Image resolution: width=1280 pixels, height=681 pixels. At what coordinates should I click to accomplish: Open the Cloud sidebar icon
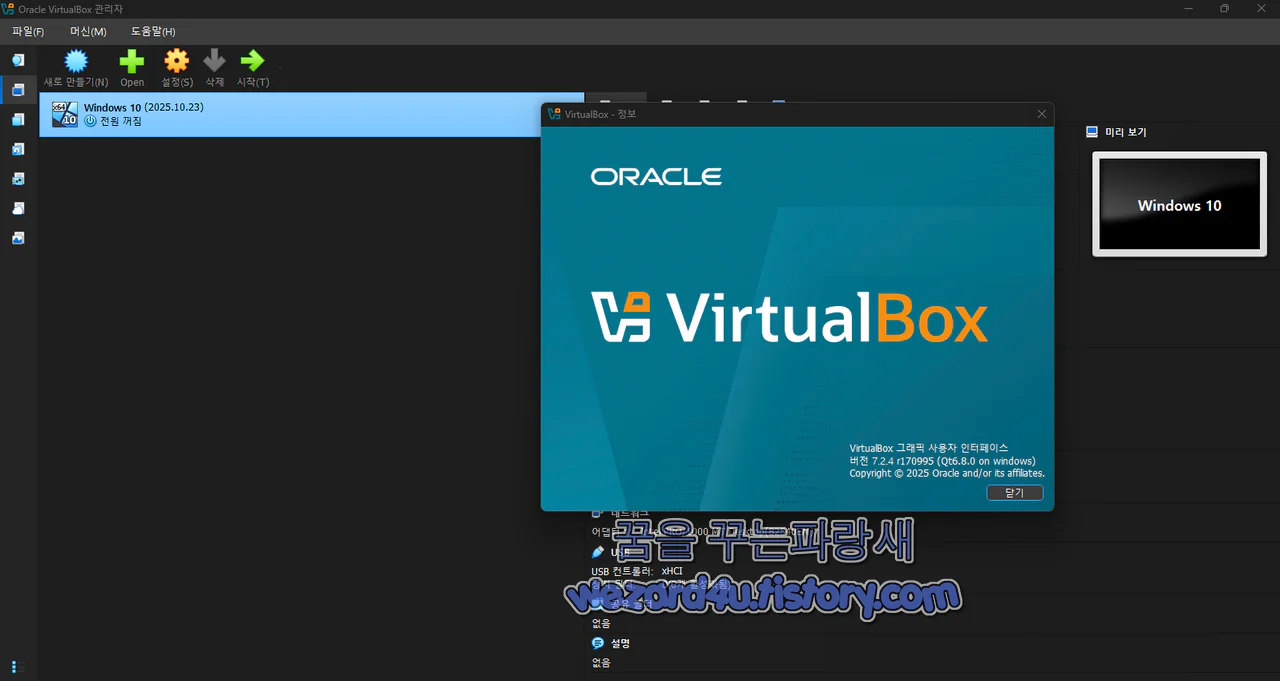[18, 208]
